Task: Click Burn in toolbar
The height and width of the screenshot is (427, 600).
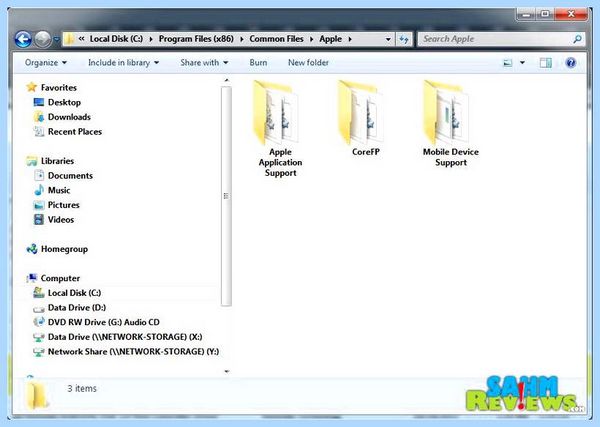Action: click(x=258, y=62)
